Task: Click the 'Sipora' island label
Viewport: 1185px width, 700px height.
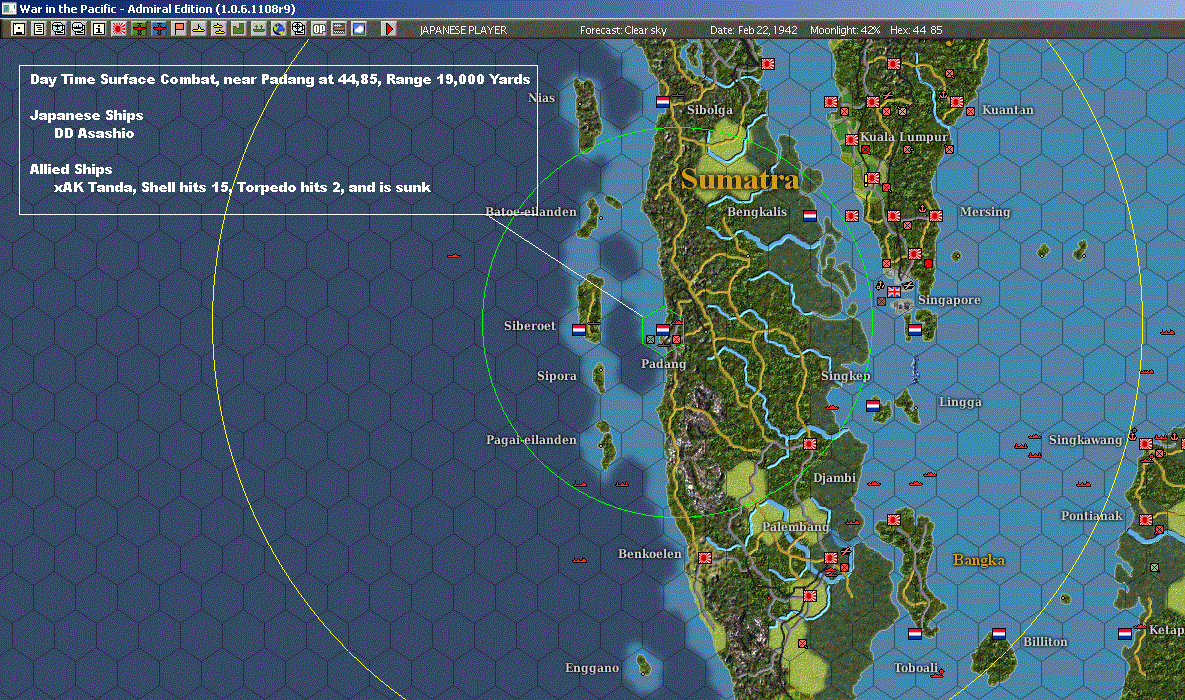Action: 556,376
